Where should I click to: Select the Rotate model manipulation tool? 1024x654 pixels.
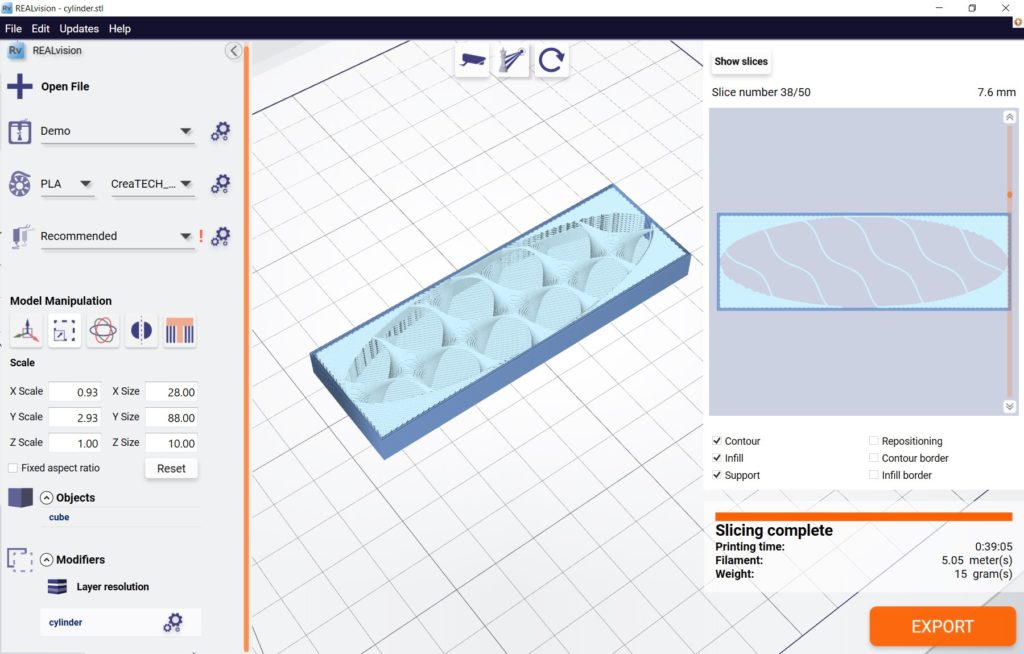[103, 331]
